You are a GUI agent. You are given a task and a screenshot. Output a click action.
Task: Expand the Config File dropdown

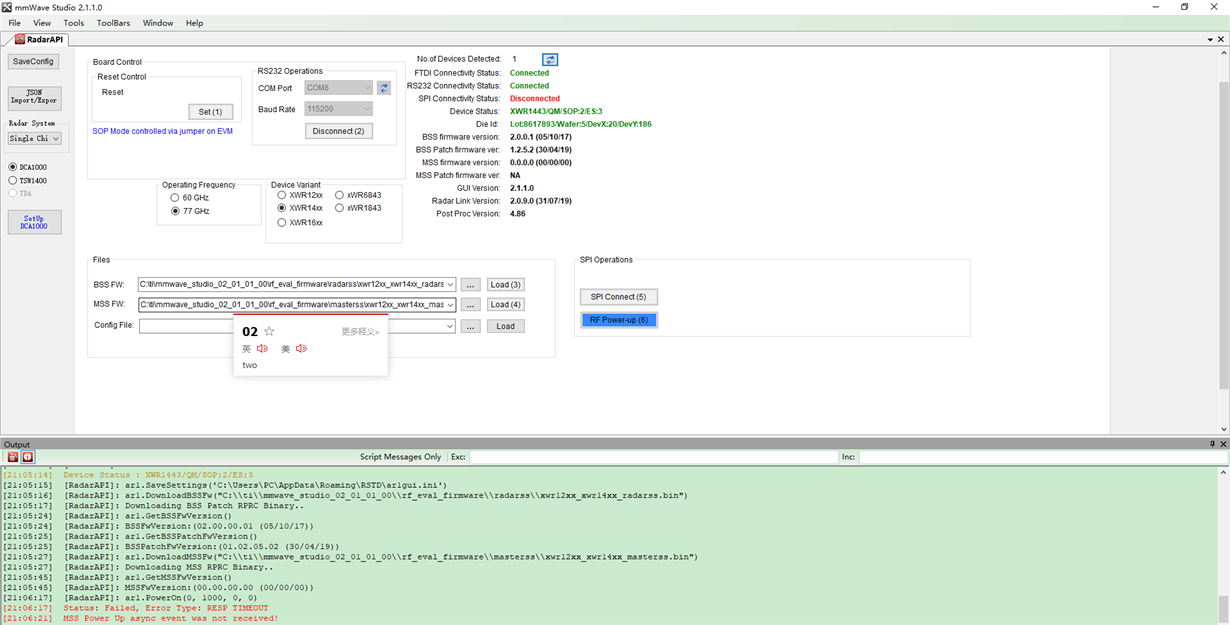[451, 326]
